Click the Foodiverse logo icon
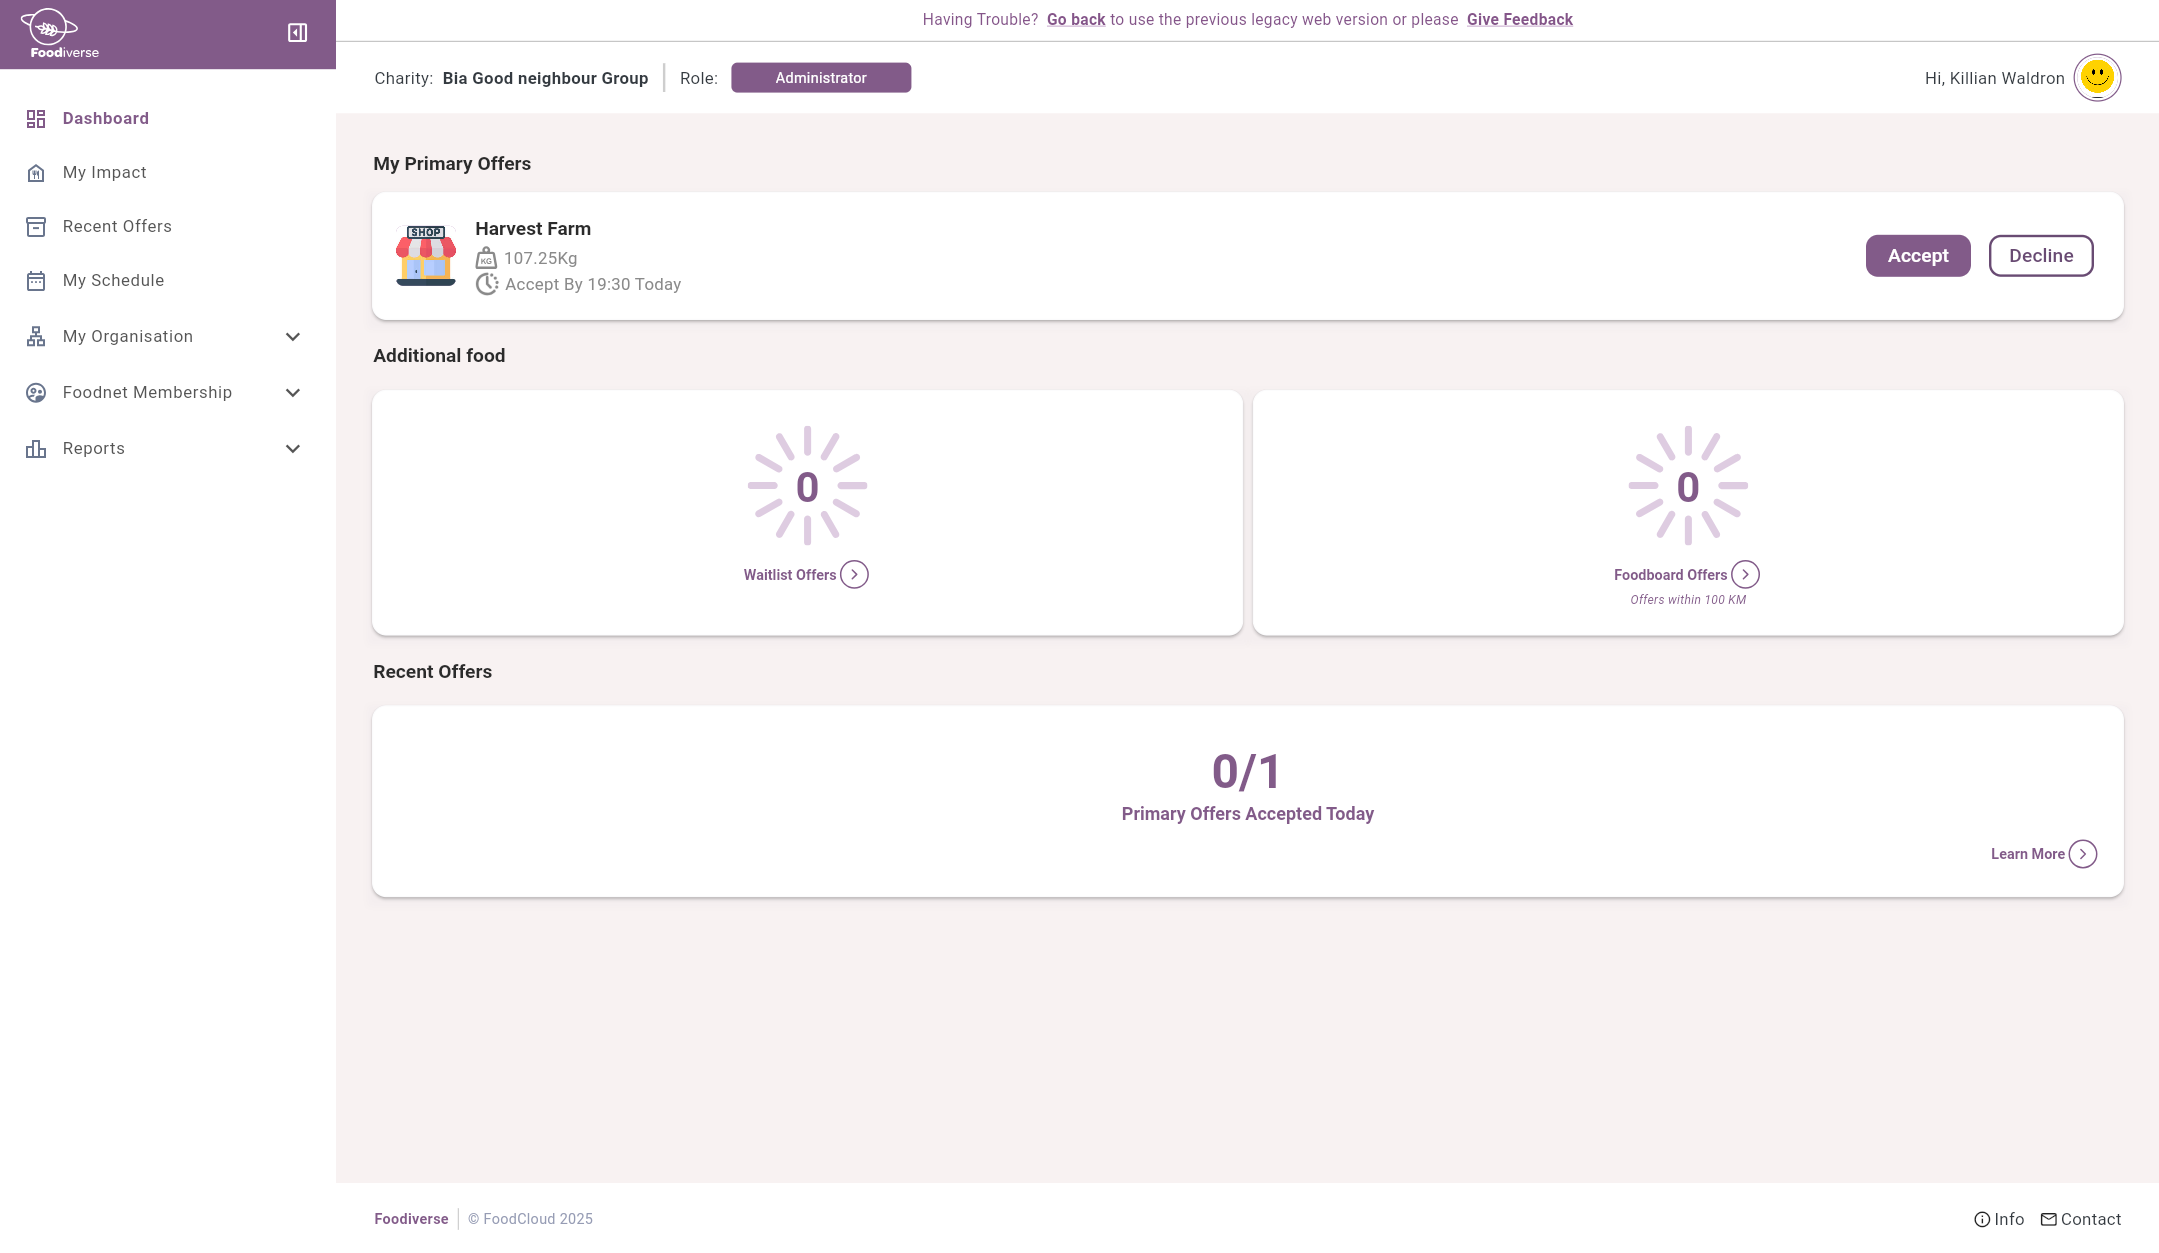The image size is (2159, 1253). (49, 27)
